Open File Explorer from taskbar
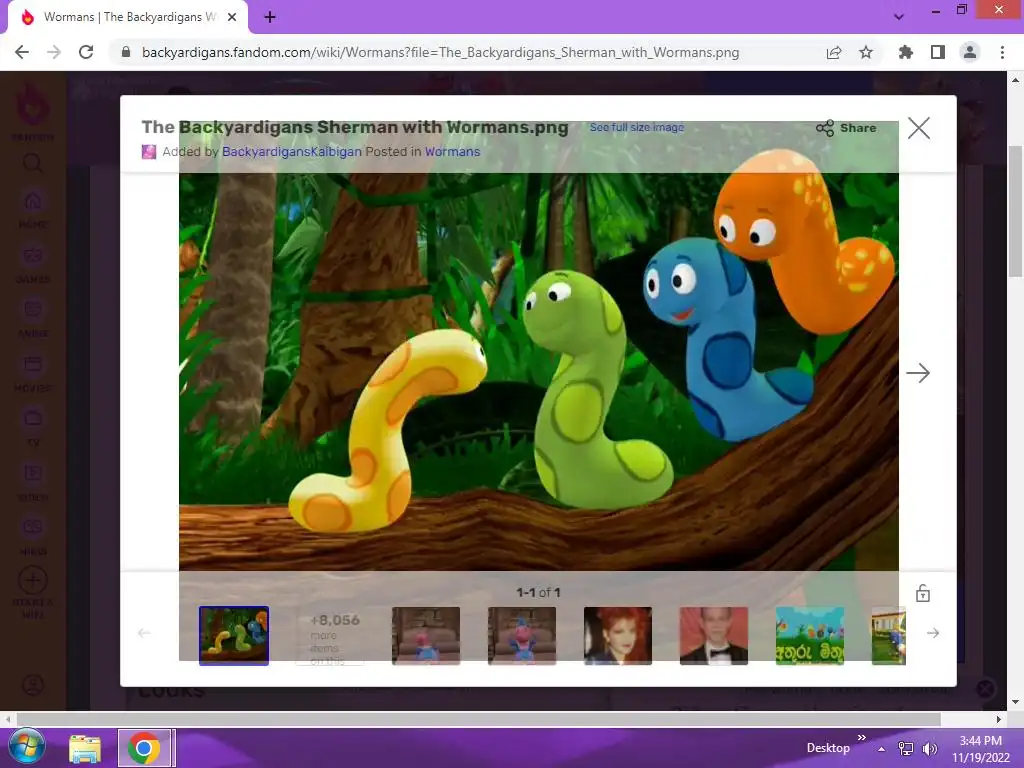Image resolution: width=1024 pixels, height=768 pixels. [86, 748]
